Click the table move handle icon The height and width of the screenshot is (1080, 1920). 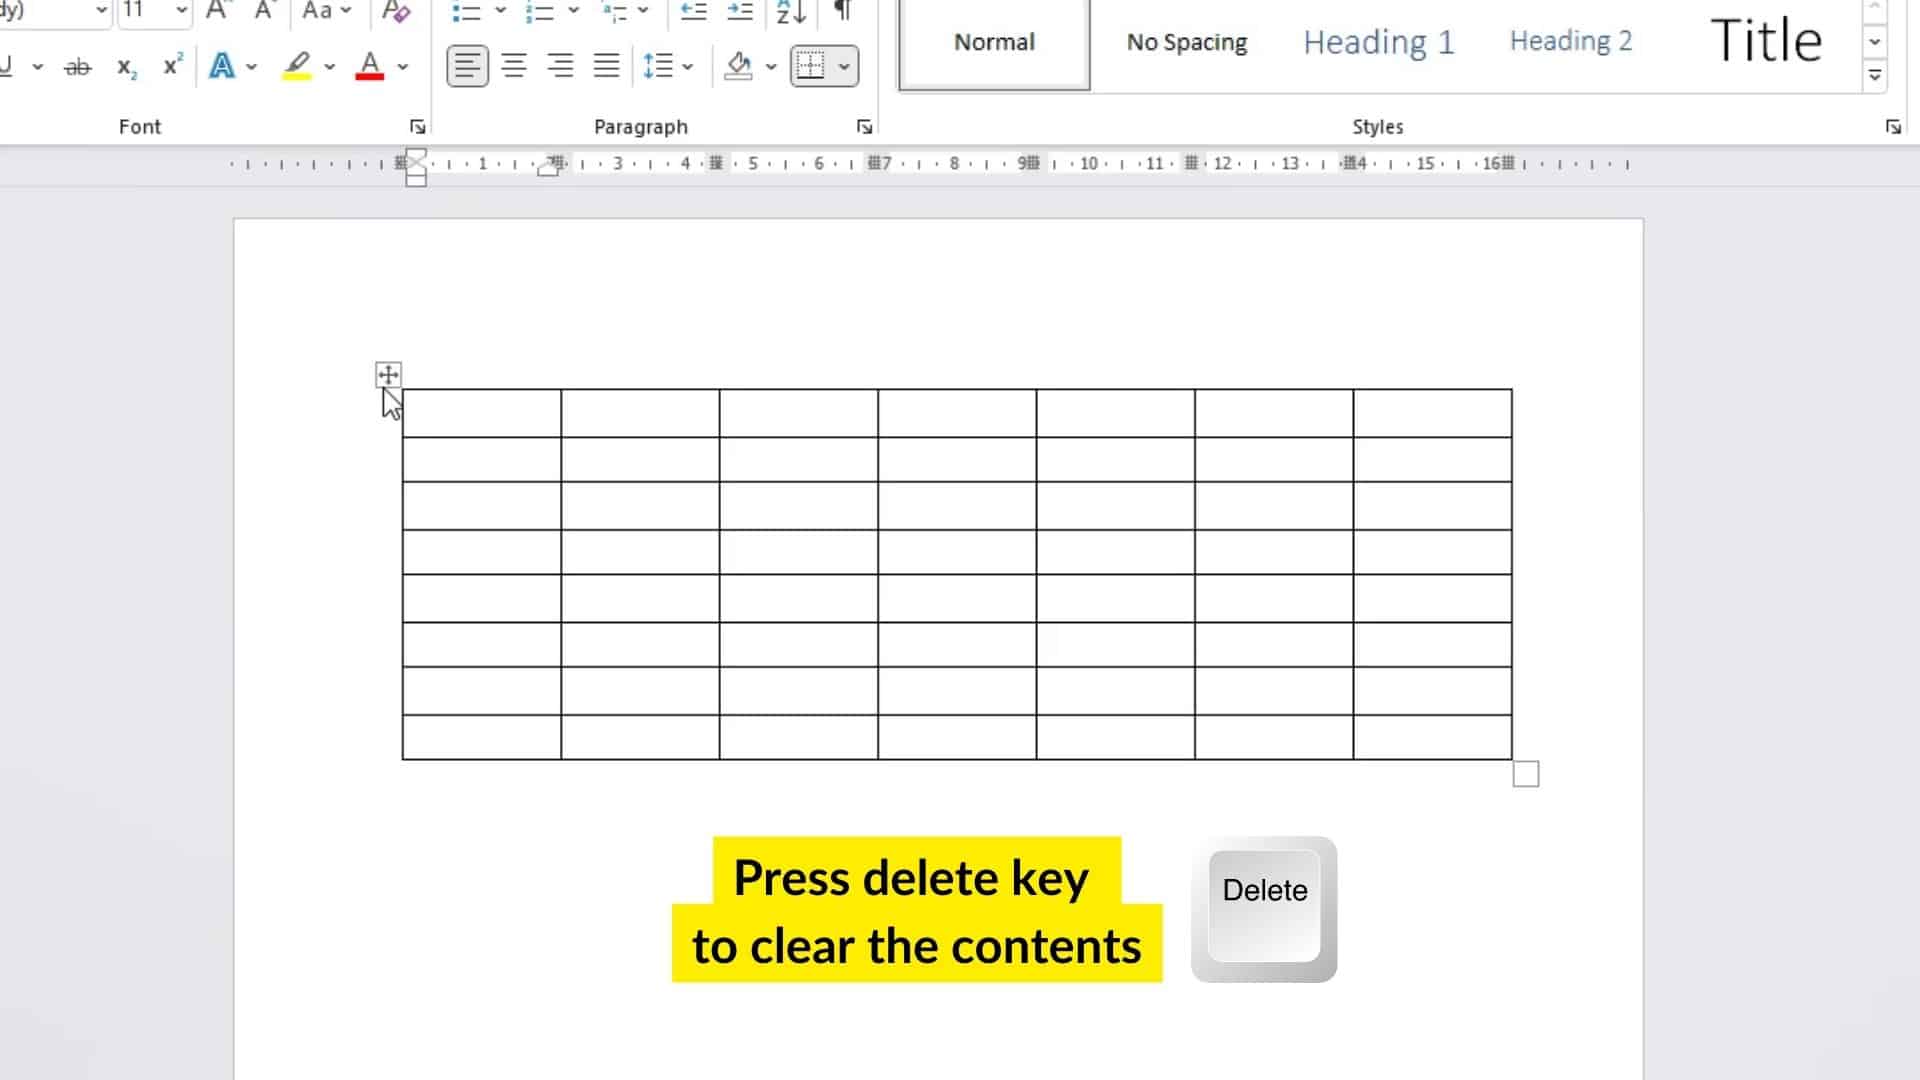[x=388, y=375]
